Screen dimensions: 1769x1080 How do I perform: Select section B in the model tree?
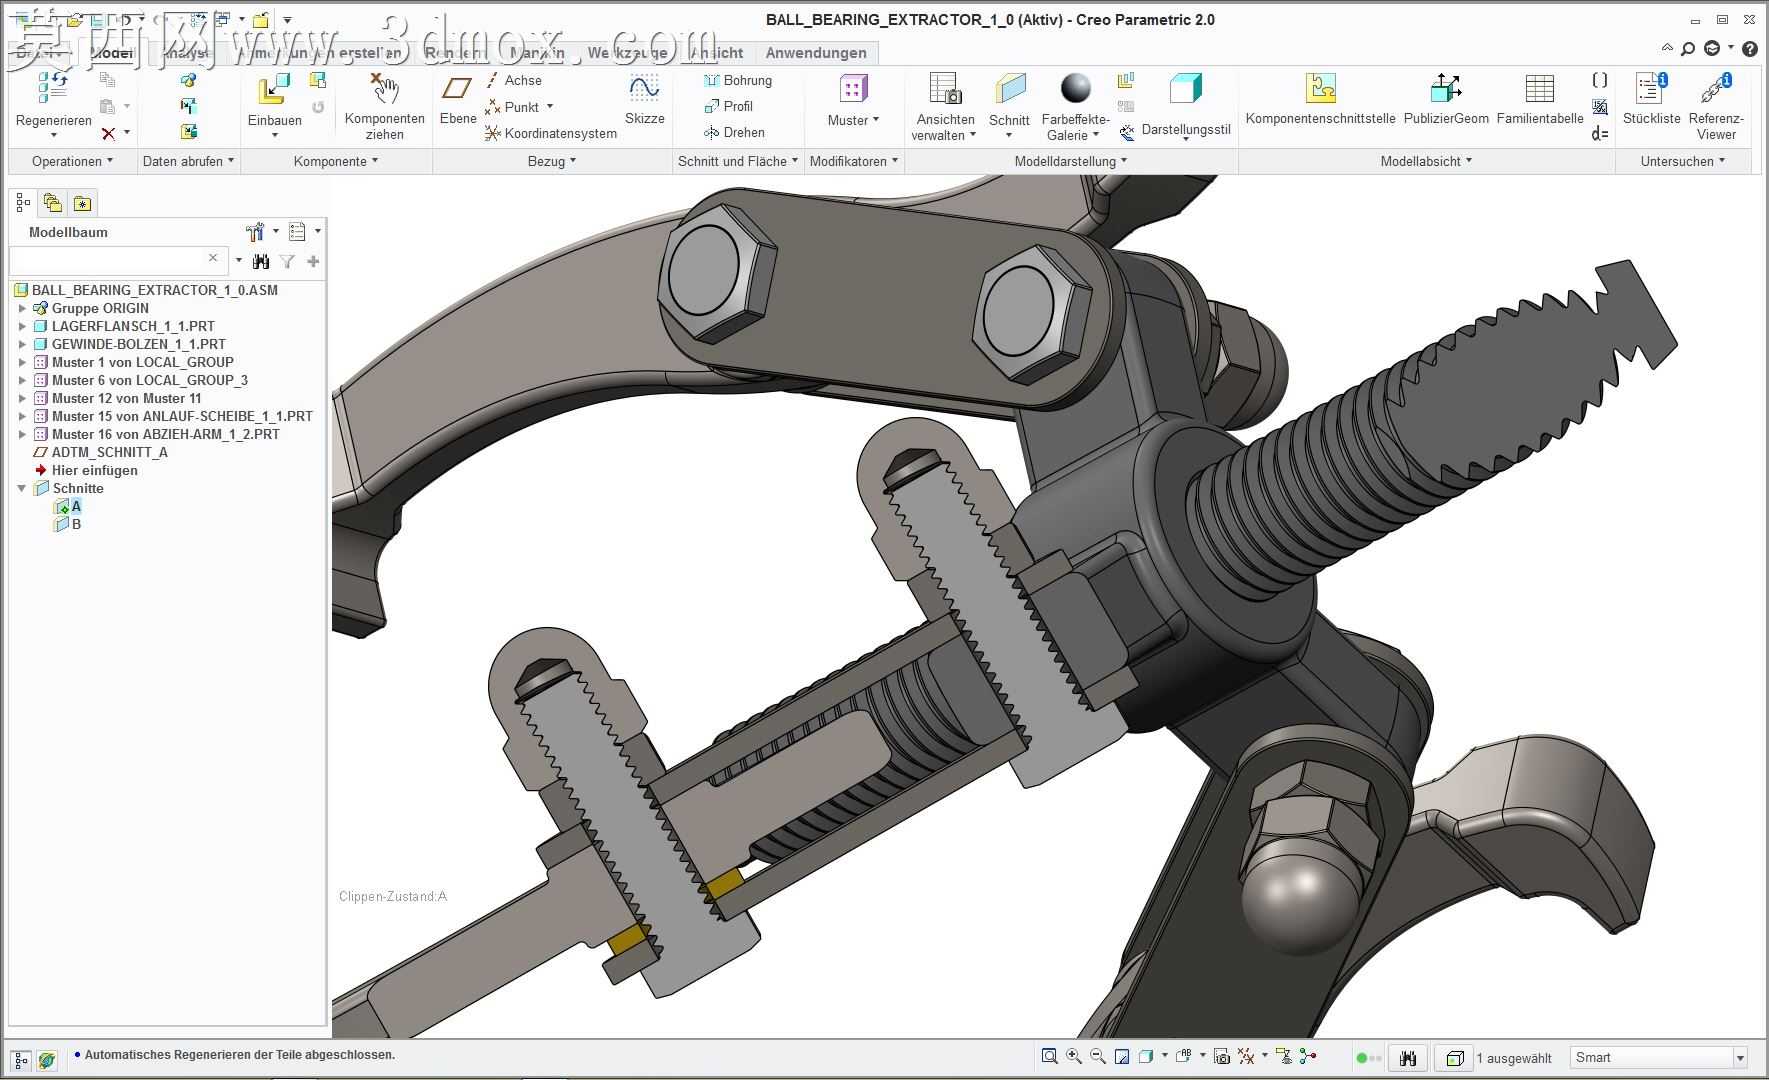(x=67, y=524)
